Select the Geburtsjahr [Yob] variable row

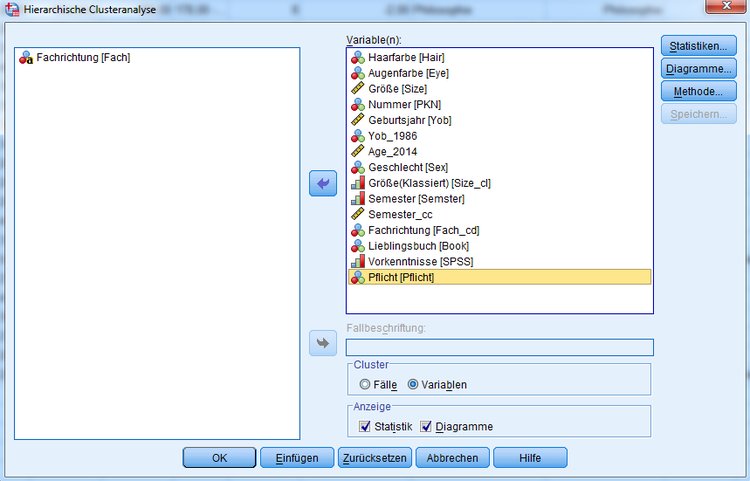(499, 120)
